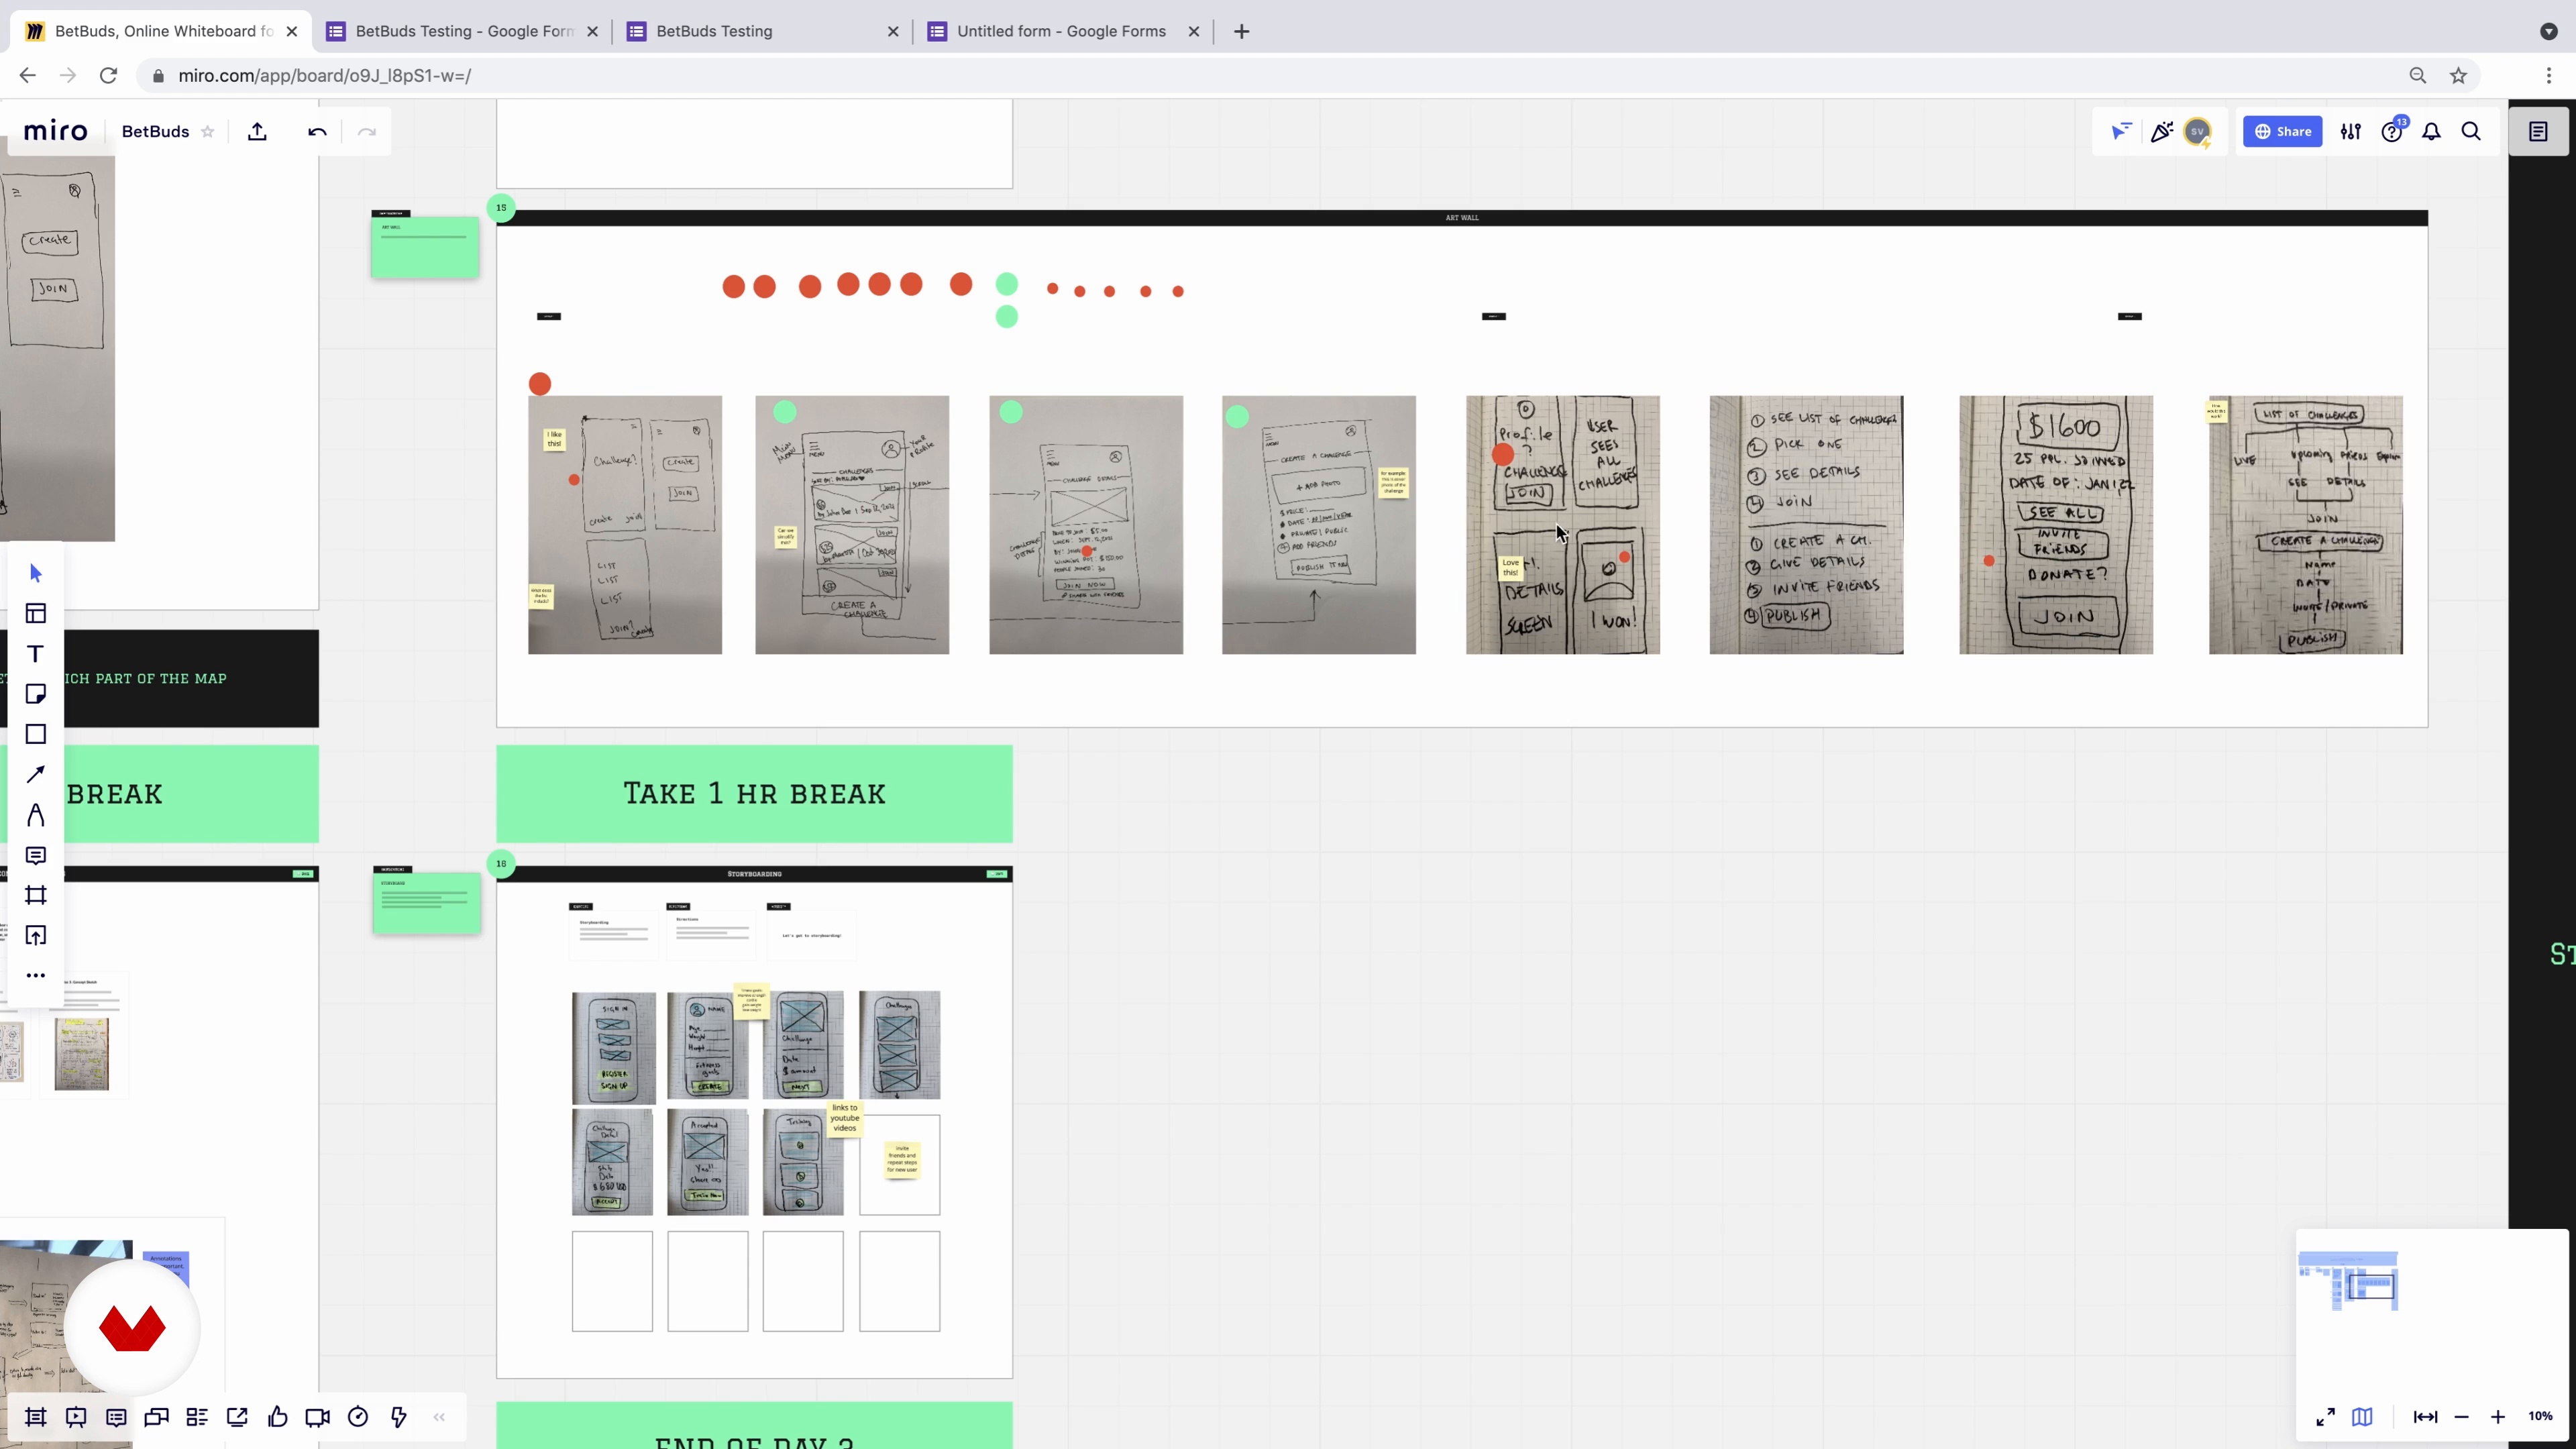The height and width of the screenshot is (1449, 2576).
Task: Click the SV user avatar
Action: click(x=2198, y=131)
